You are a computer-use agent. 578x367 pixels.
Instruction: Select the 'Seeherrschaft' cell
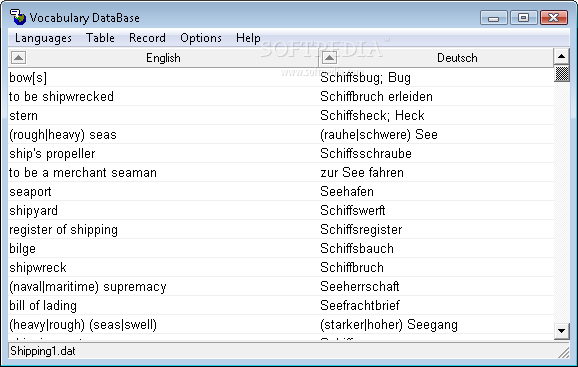pos(436,286)
